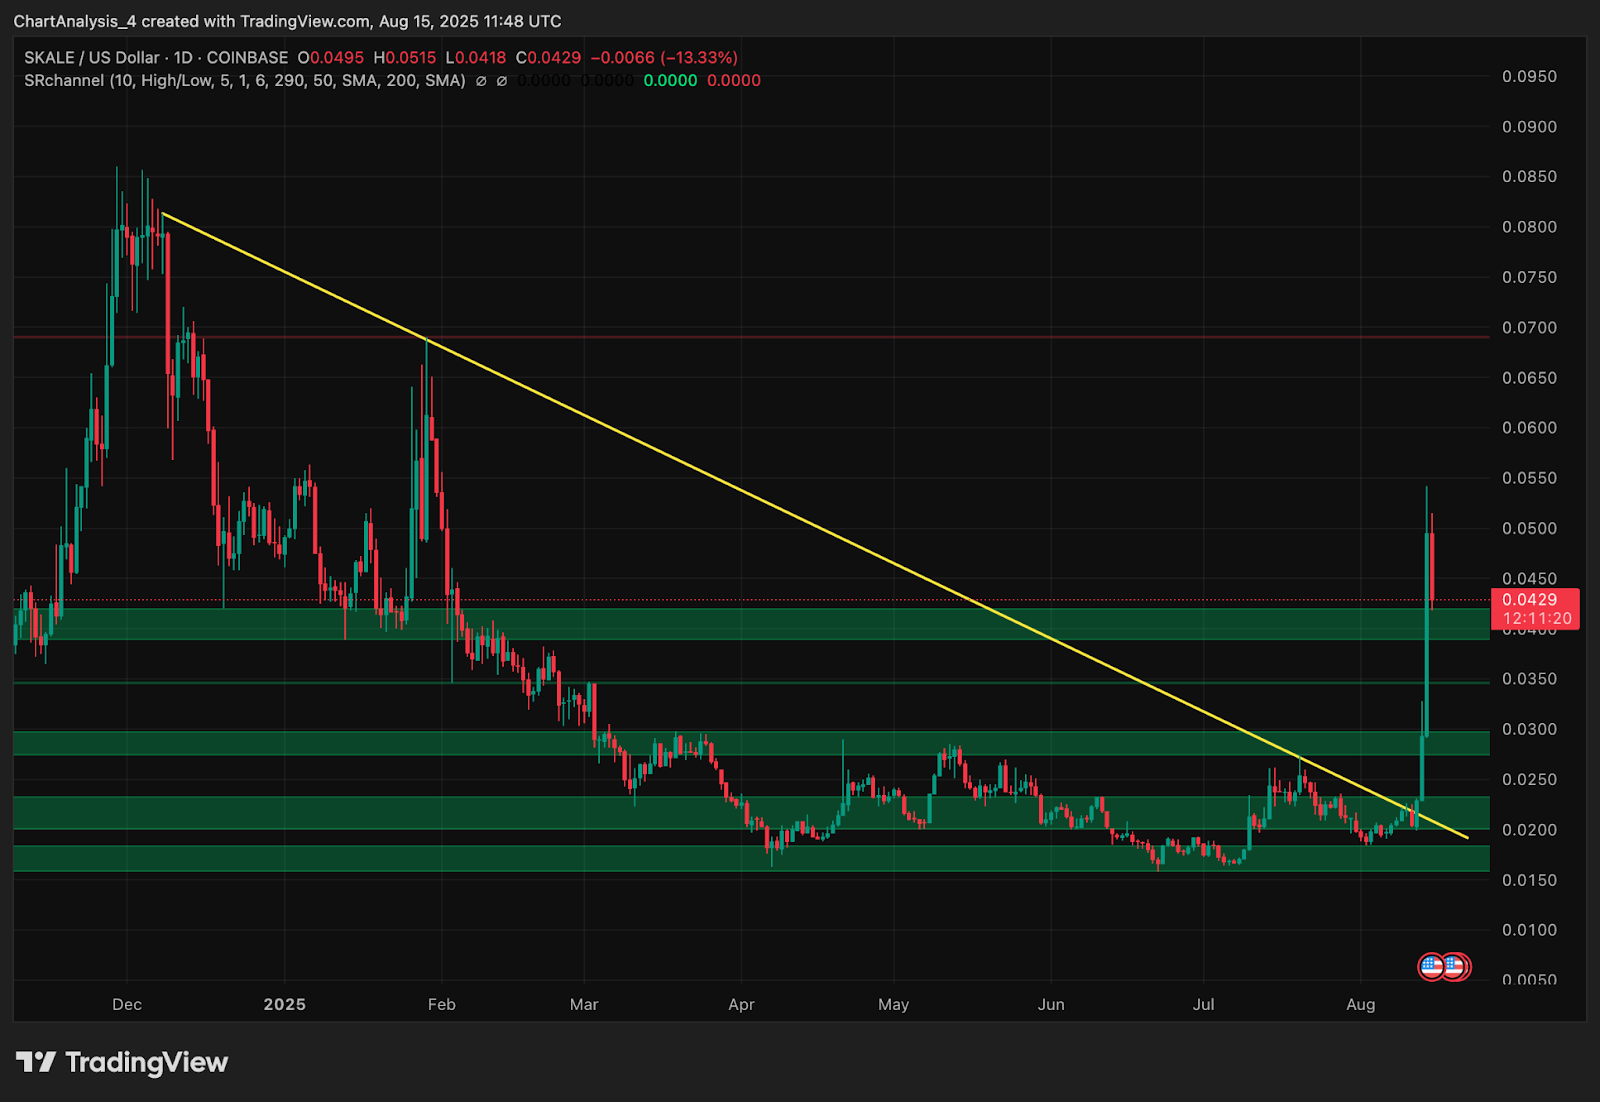
Task: Click the Apr label on time axis
Action: (741, 1004)
